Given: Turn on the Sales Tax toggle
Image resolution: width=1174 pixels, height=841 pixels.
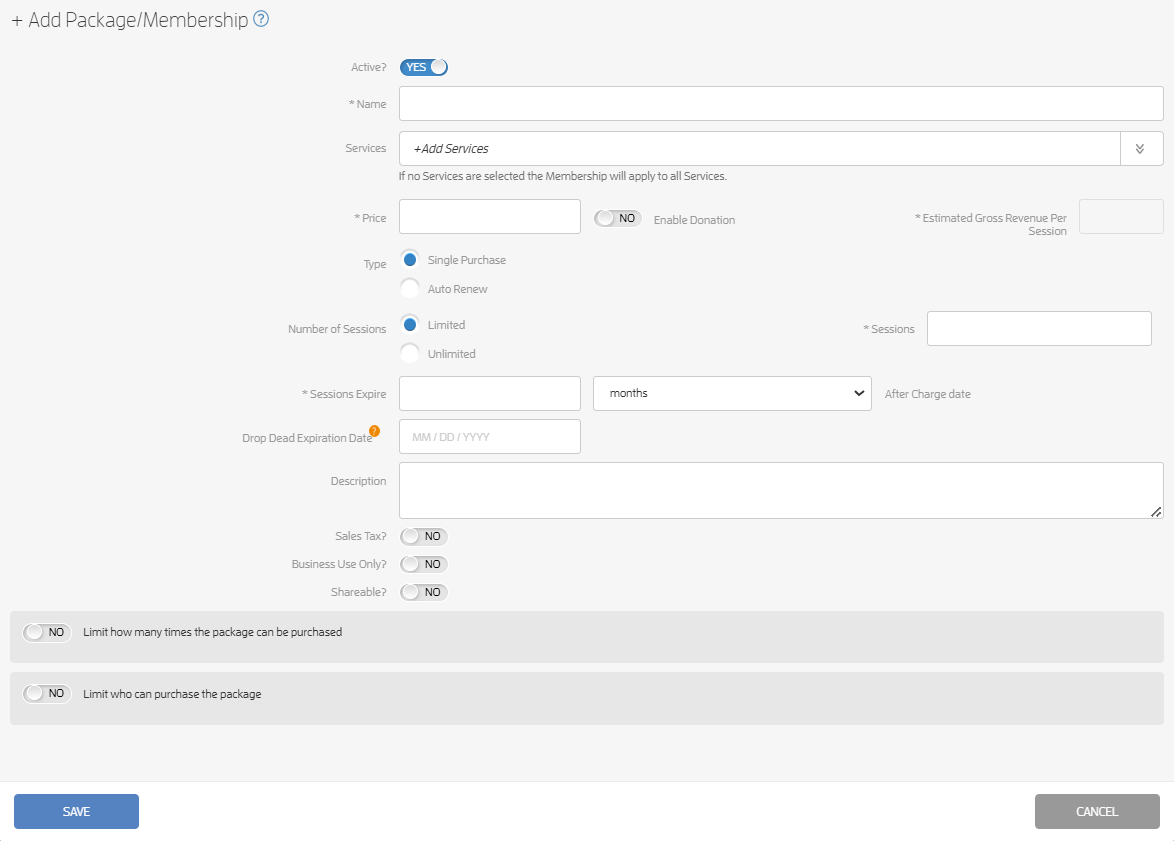Looking at the screenshot, I should [424, 536].
